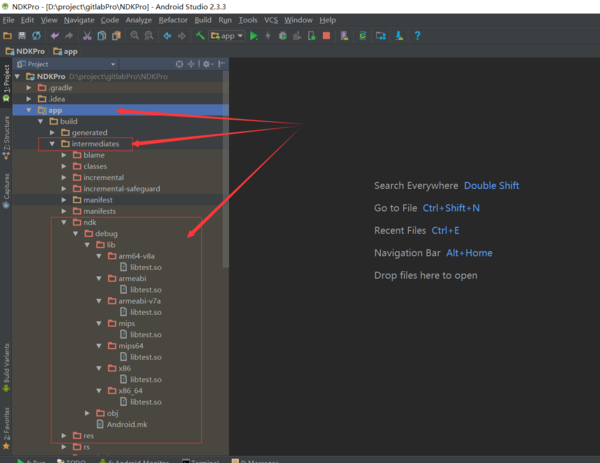
Task: Toggle the Captures side tab
Action: point(6,191)
